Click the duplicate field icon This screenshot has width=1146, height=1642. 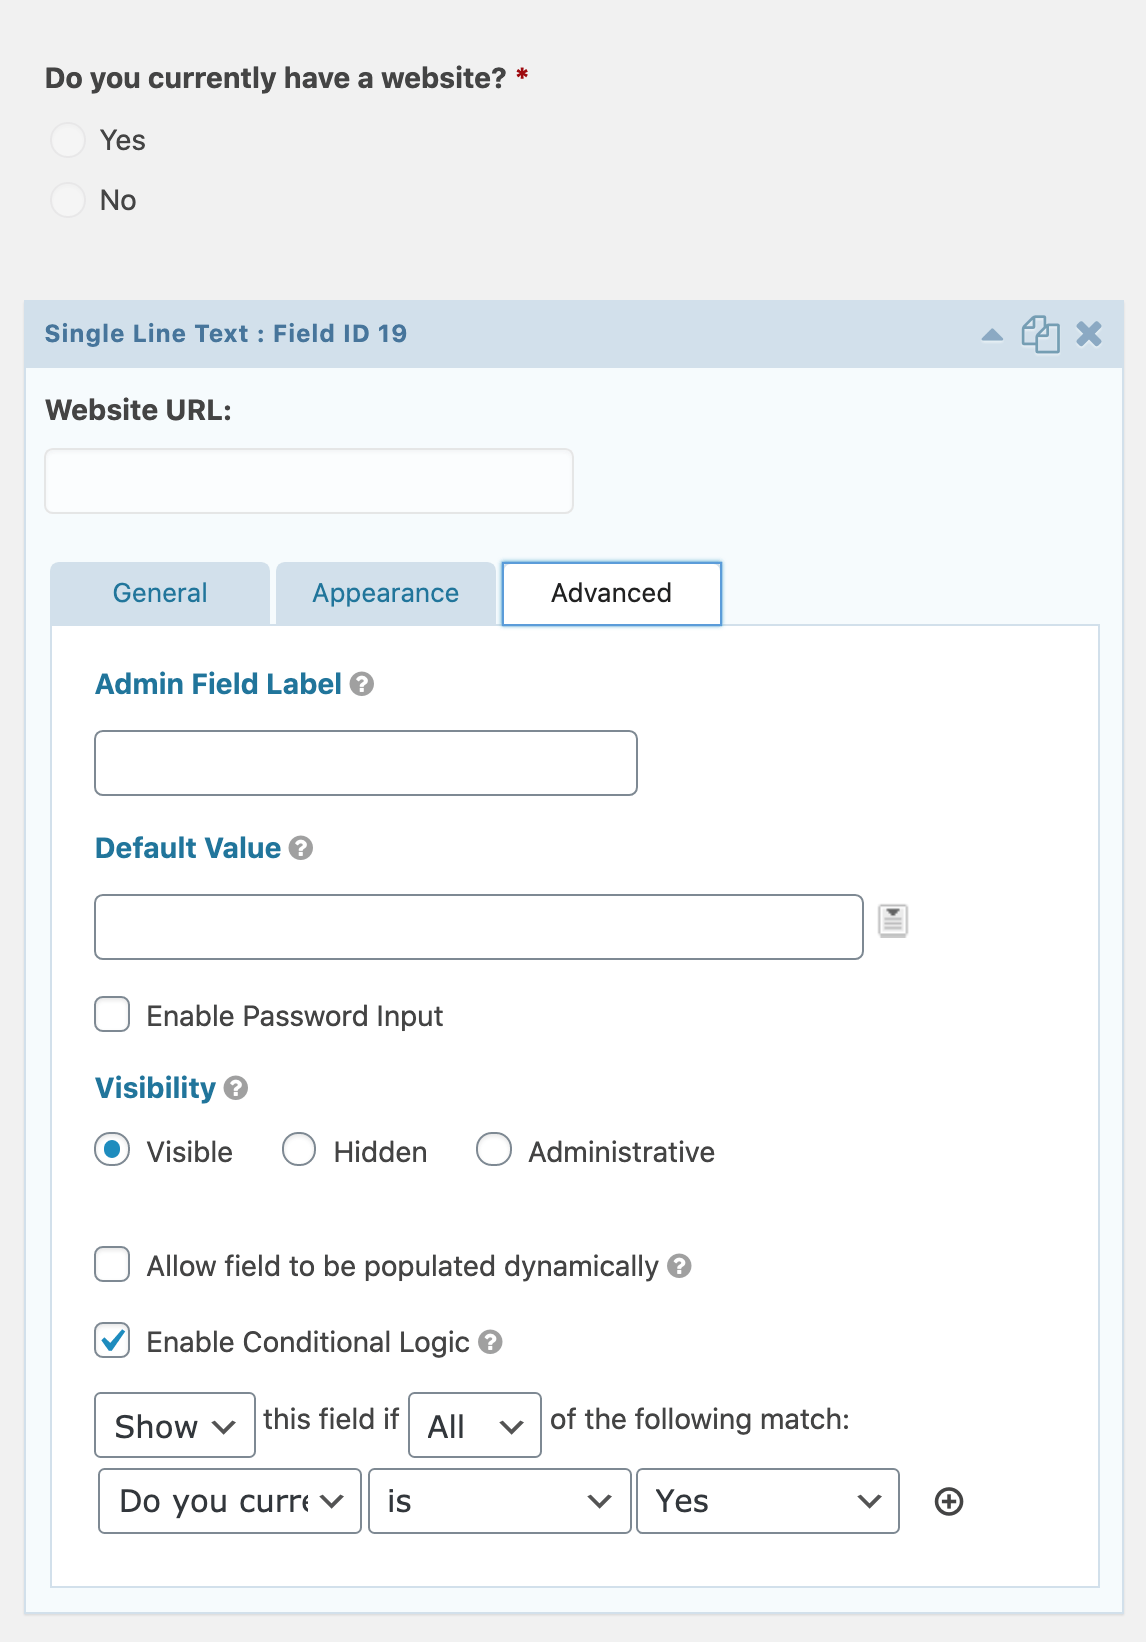click(x=1040, y=334)
